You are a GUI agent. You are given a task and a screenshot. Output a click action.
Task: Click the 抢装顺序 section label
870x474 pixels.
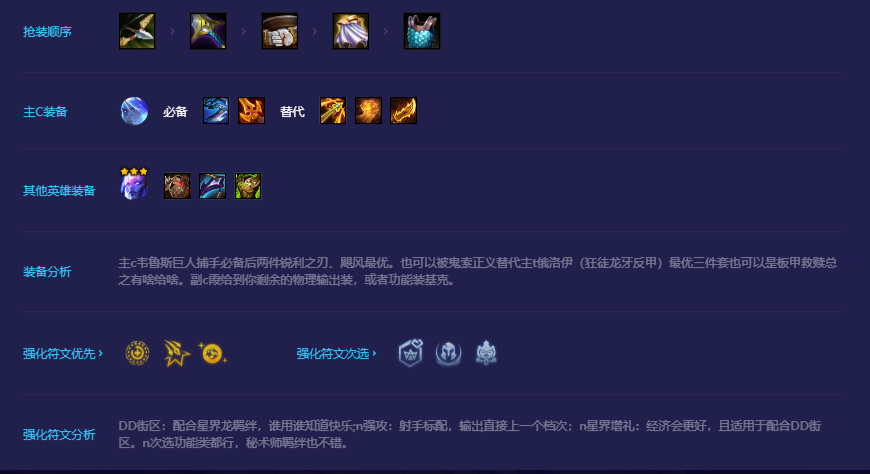[47, 32]
